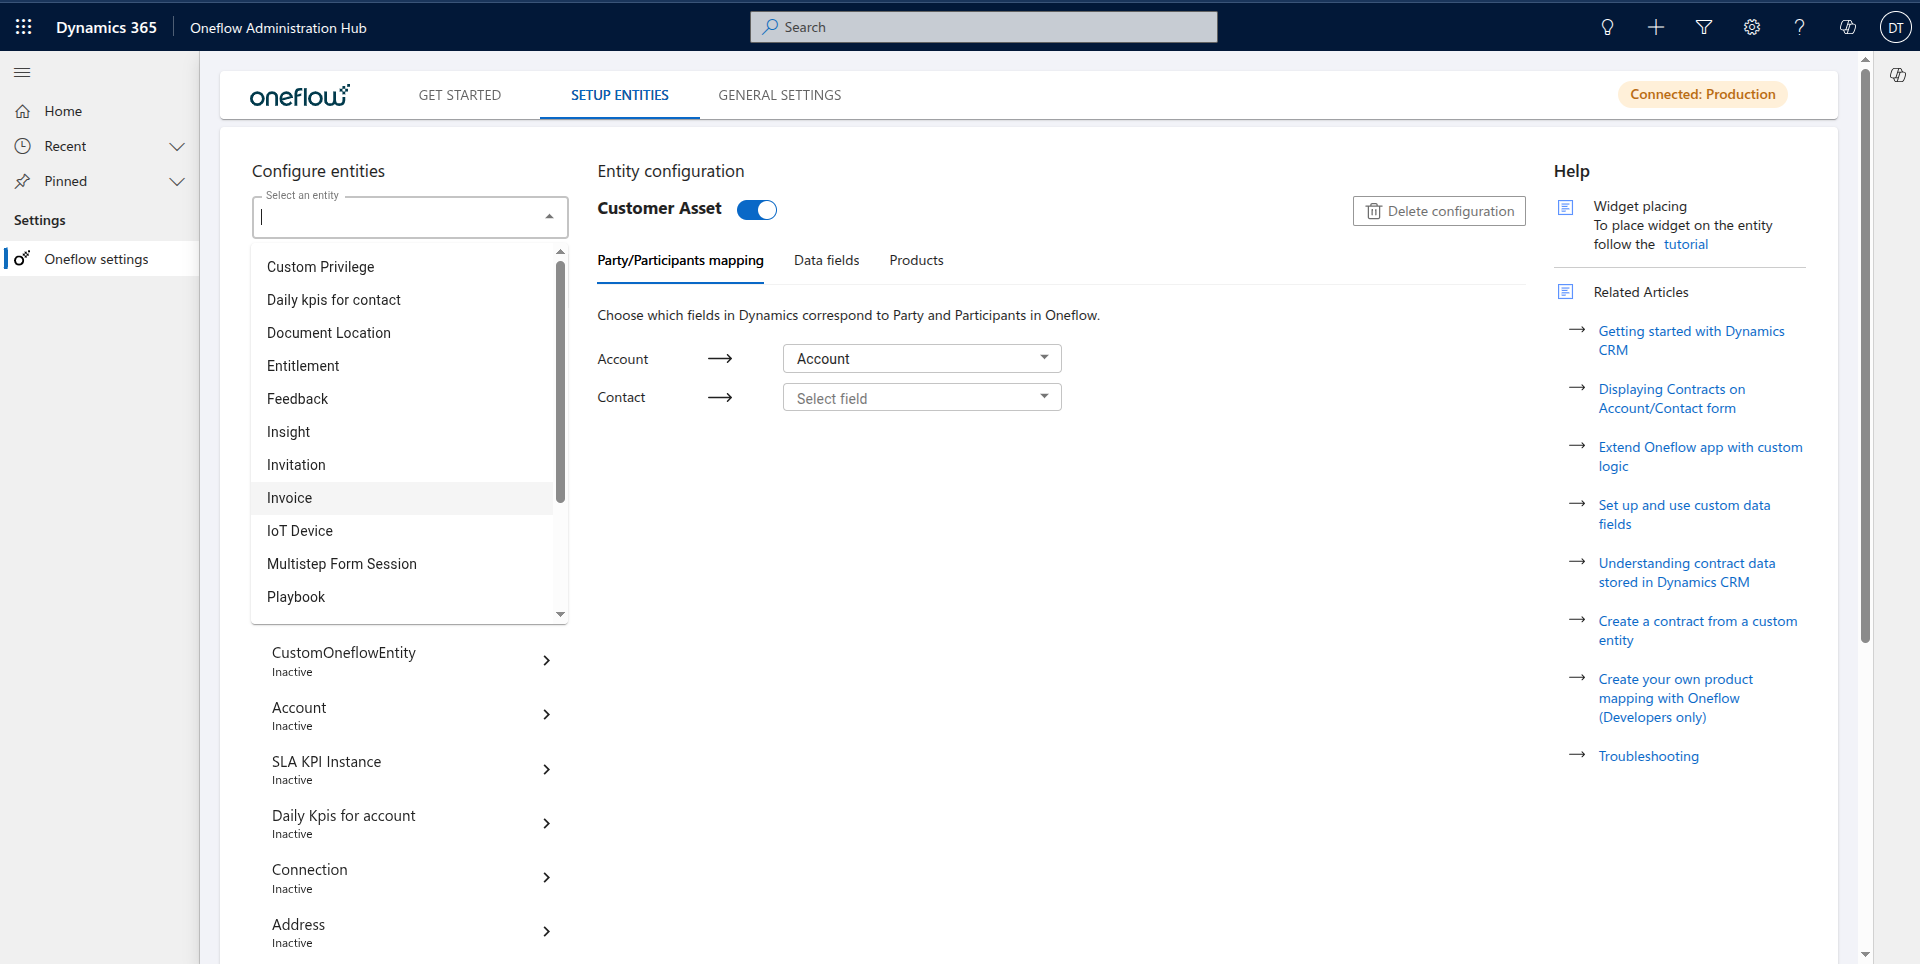This screenshot has width=1920, height=964.
Task: Collapse the Select an entity dropdown arrow
Action: tap(549, 217)
